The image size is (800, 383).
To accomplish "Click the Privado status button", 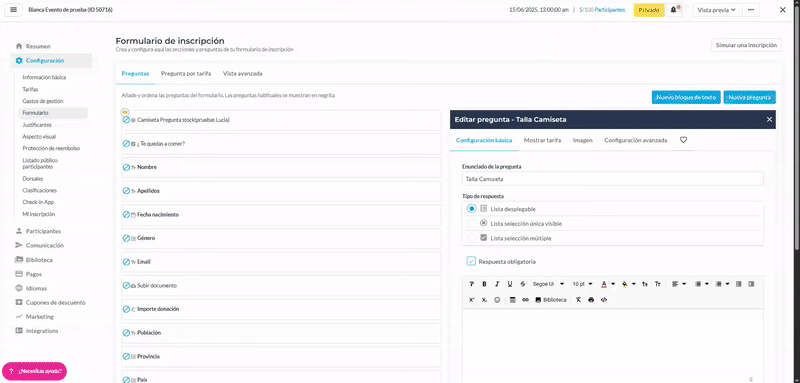I will click(x=649, y=10).
